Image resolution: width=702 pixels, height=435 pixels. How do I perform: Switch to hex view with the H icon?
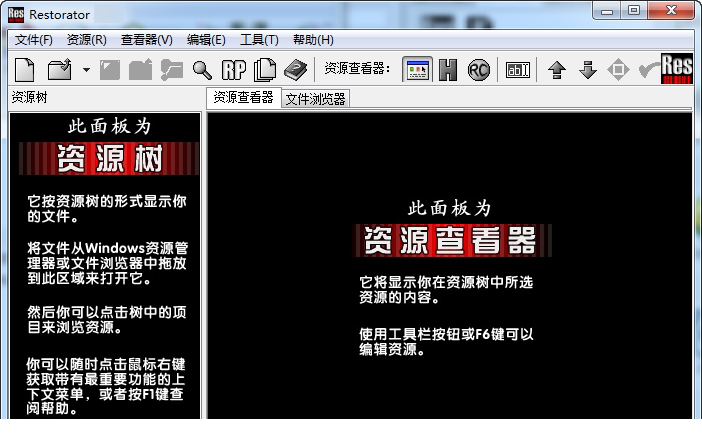pos(448,70)
